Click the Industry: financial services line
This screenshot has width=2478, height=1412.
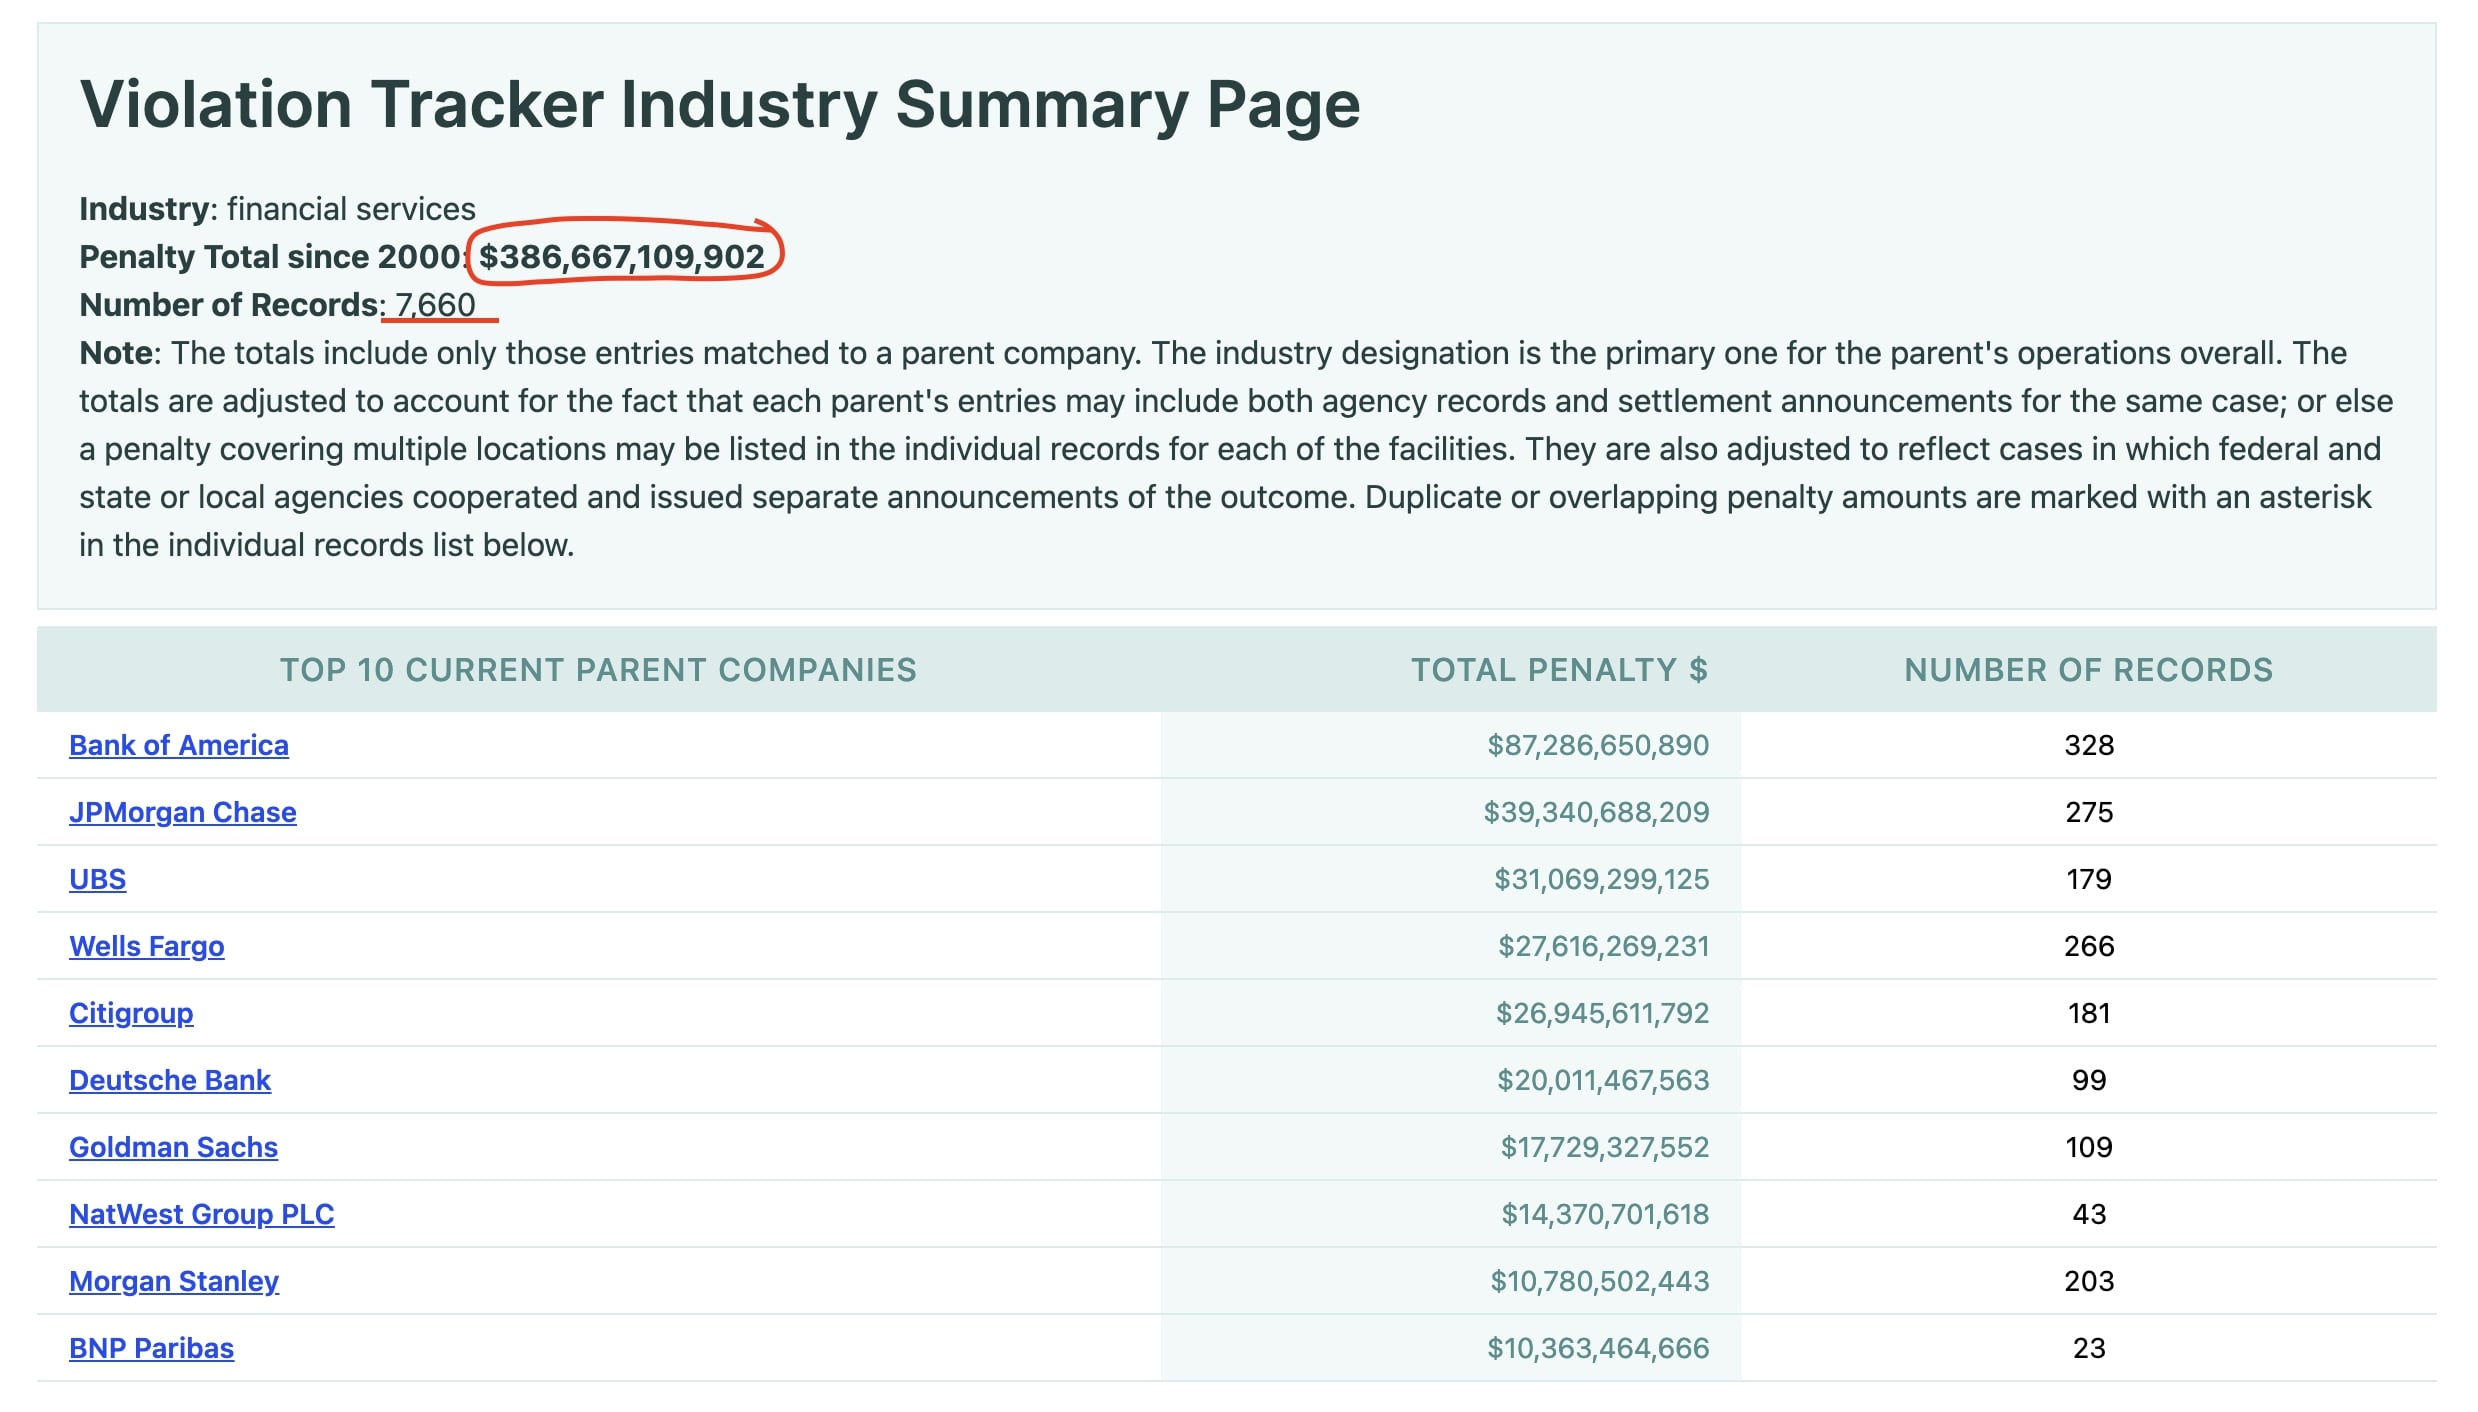tap(278, 209)
